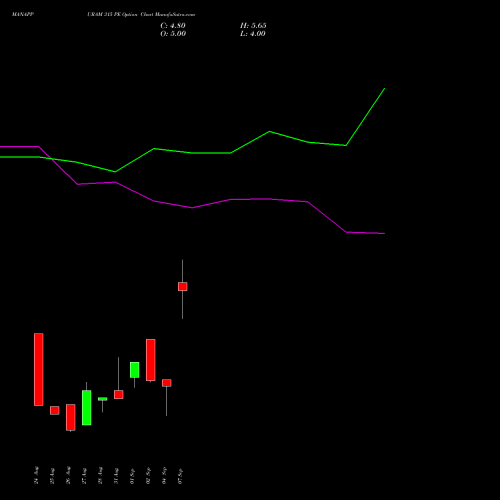This screenshot has height=500, width=500.
Task: Click the green indicator line's rising end
Action: pyautogui.click(x=366, y=117)
